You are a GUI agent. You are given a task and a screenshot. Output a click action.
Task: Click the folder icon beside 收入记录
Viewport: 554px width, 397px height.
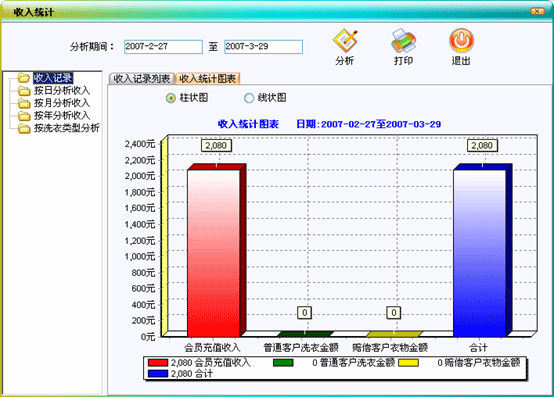[24, 78]
